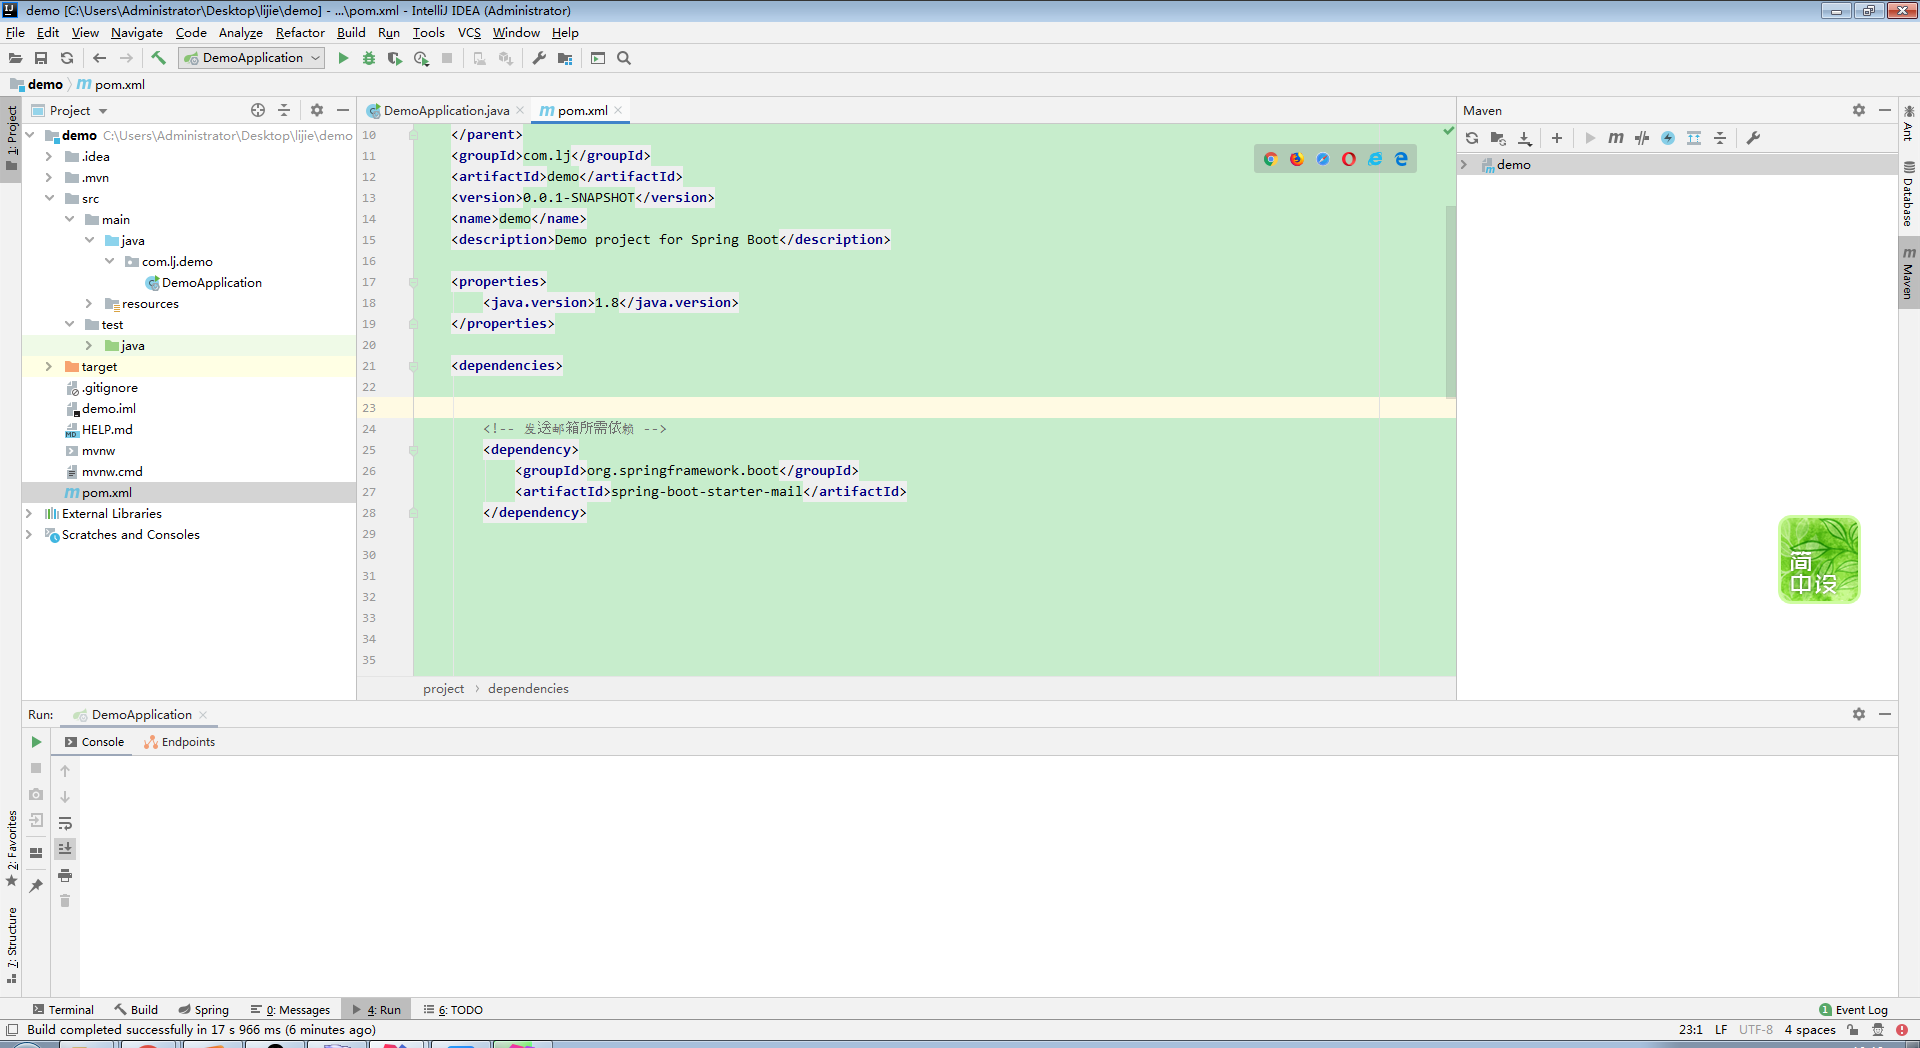Add Maven project with the plus icon
Screen dimensions: 1920x1048
[x=1557, y=138]
